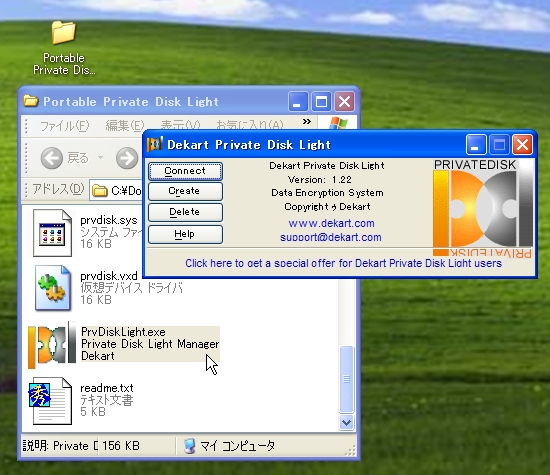Click the vertical scrollbar thumb in Explorer

point(347,379)
